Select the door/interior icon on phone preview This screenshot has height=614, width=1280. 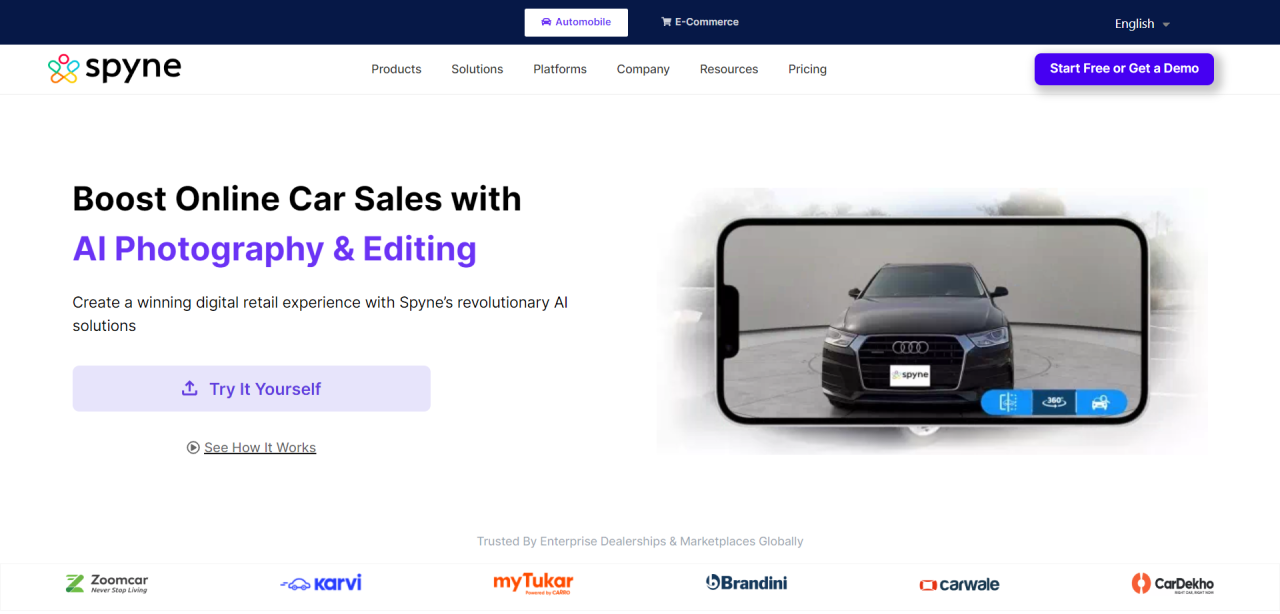click(x=1007, y=402)
